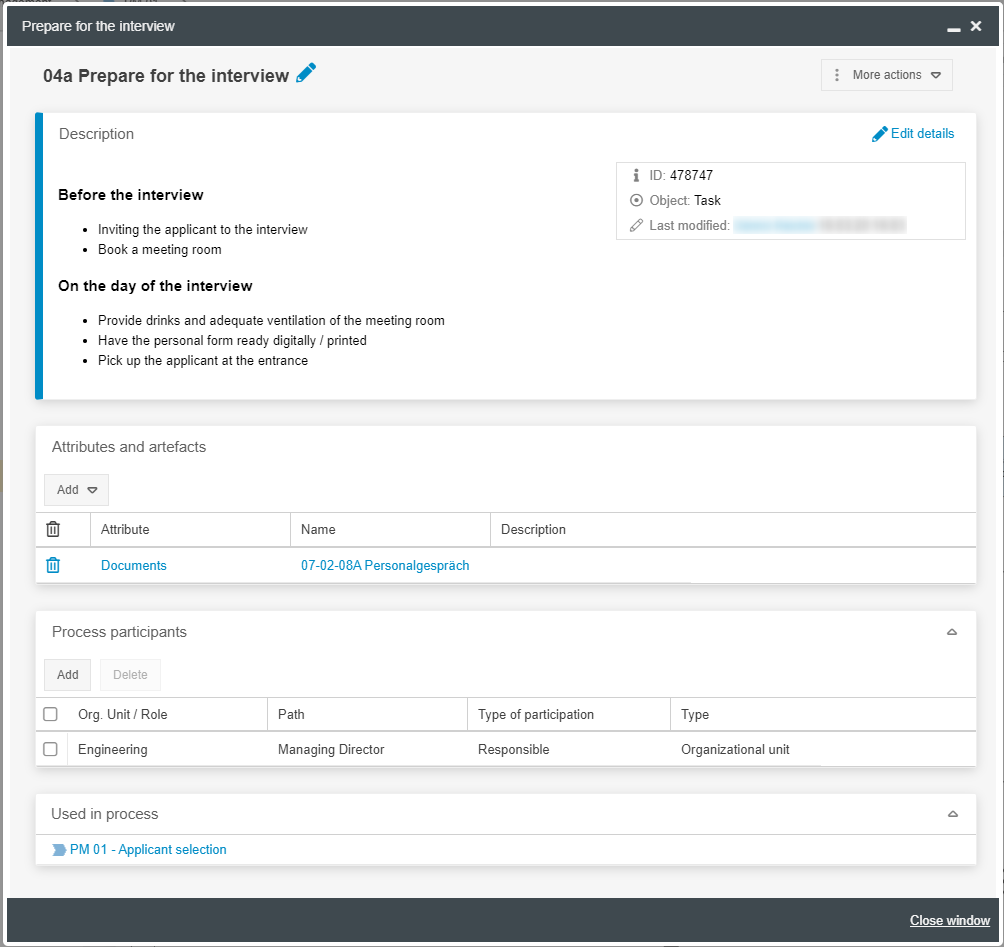Toggle the select-all participants checkbox
Screen dimensions: 1004x947
51,714
